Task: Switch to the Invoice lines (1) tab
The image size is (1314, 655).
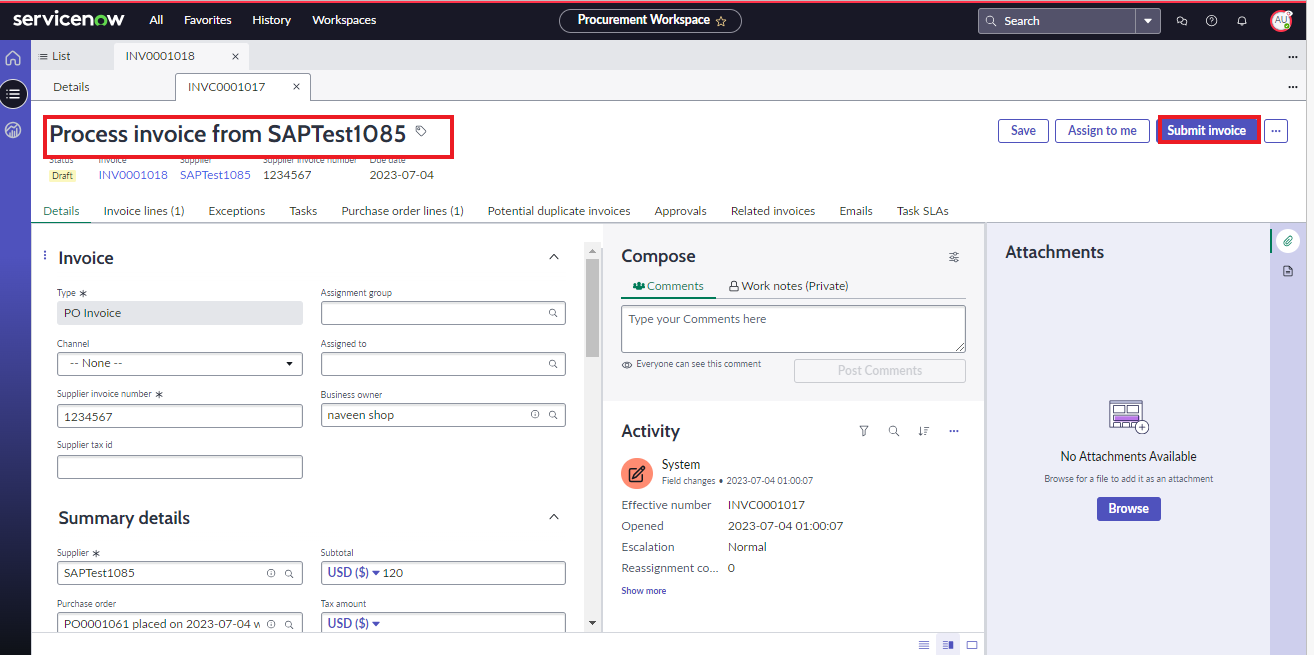Action: 144,211
